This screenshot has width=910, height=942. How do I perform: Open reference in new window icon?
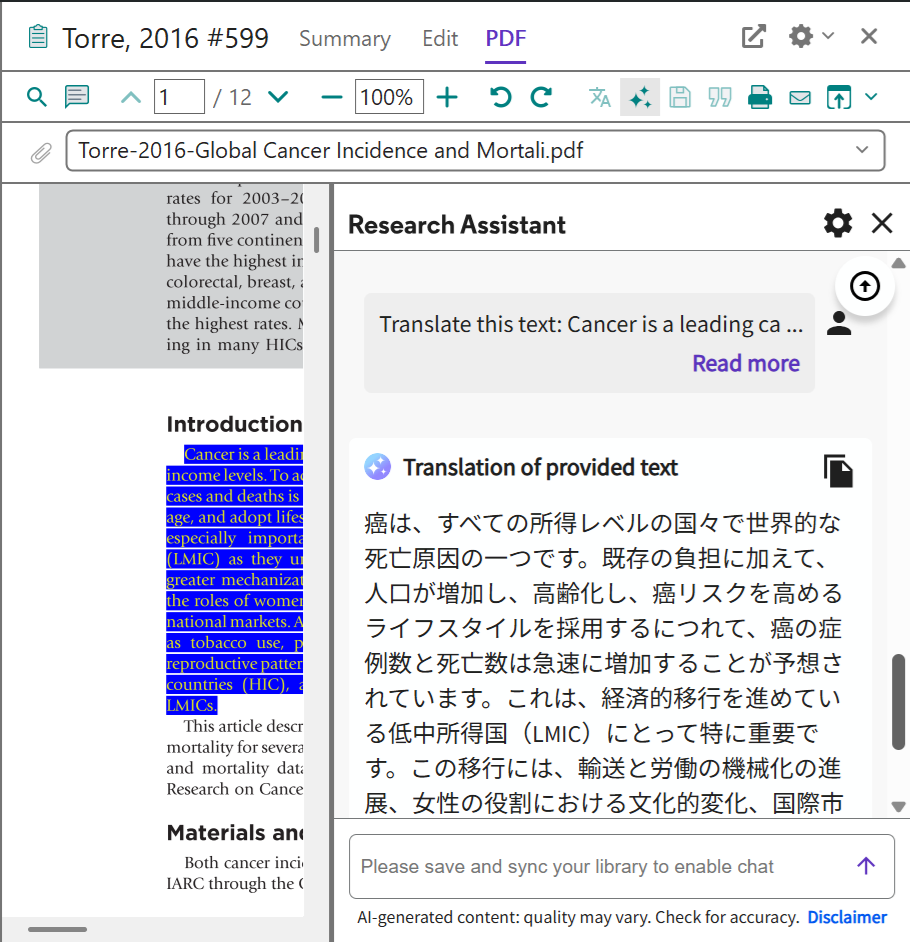pyautogui.click(x=753, y=37)
